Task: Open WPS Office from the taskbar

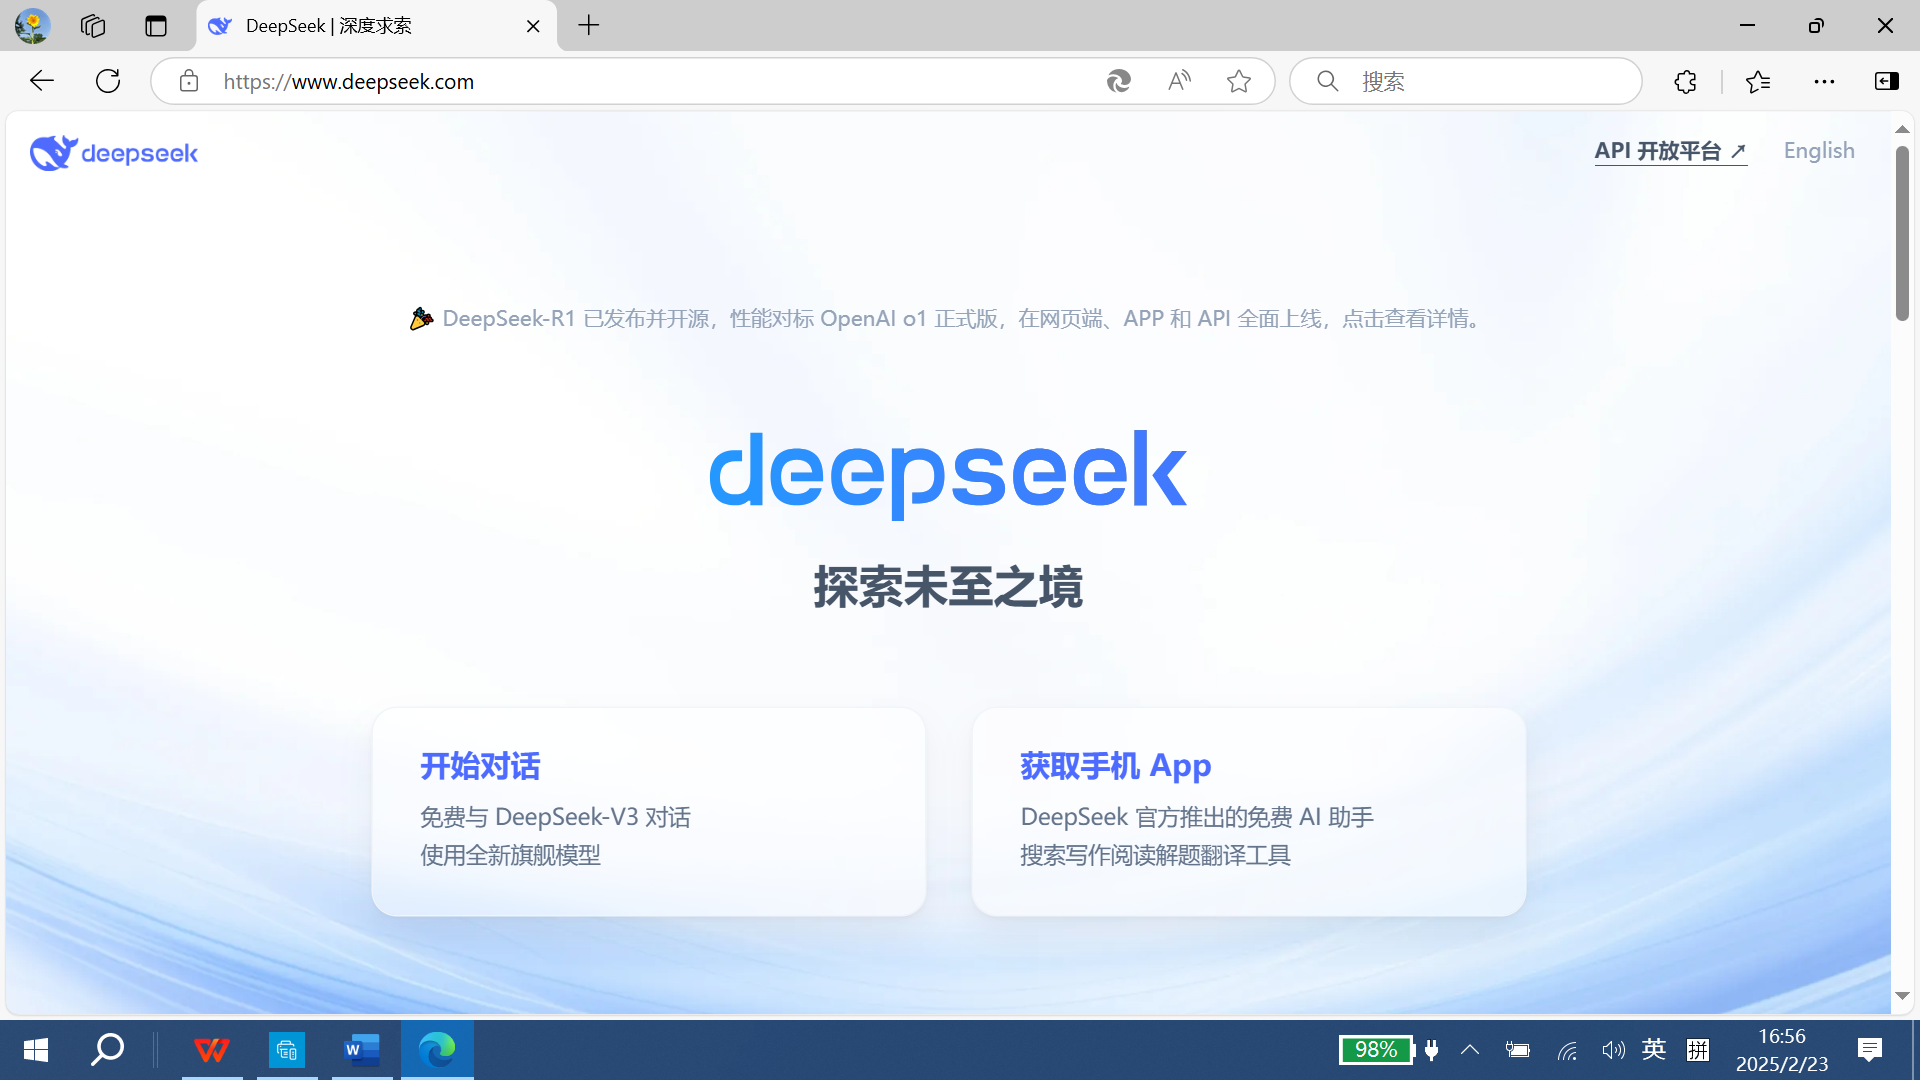Action: click(x=212, y=1049)
